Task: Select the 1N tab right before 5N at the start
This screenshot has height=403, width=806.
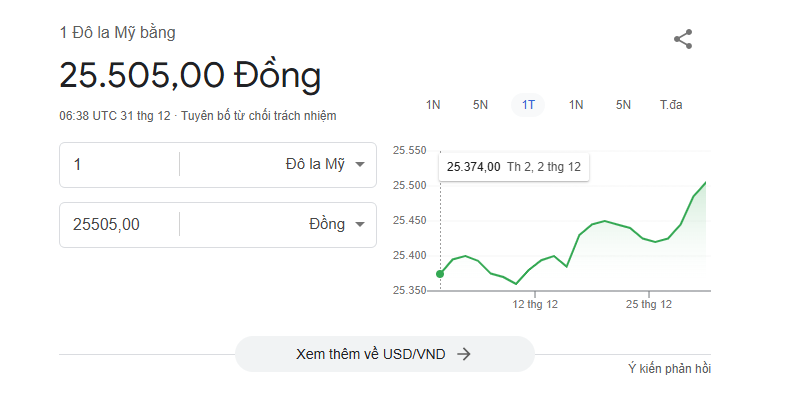Action: coord(433,105)
